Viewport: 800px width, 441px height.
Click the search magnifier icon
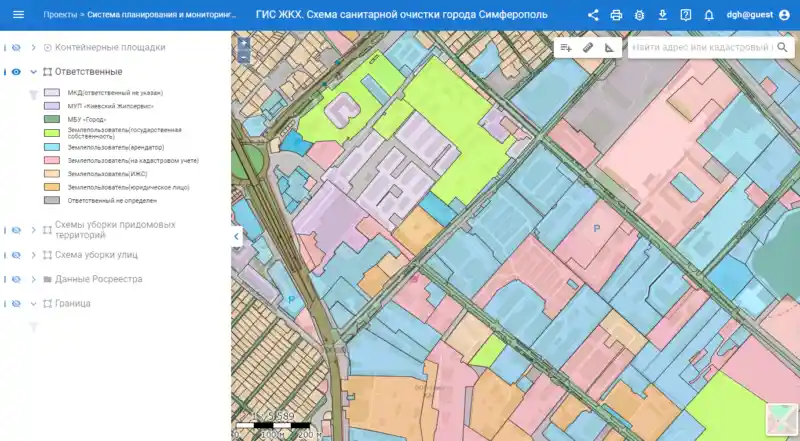tap(782, 47)
